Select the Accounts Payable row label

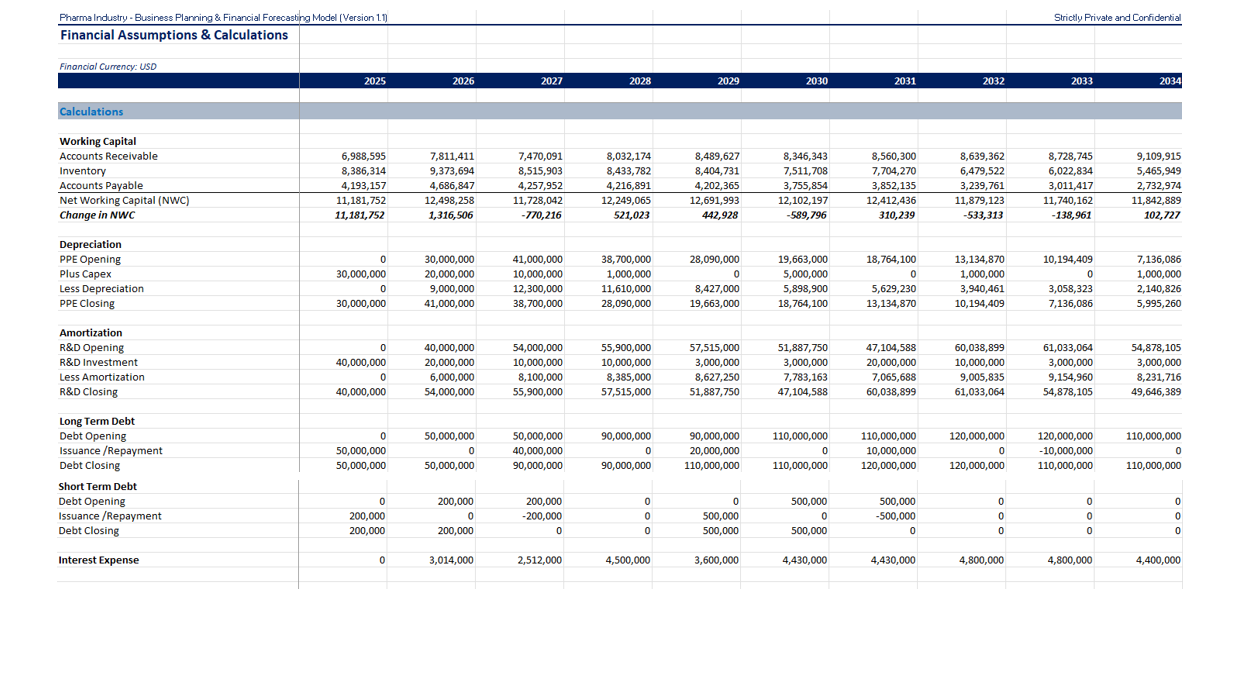[x=101, y=186]
